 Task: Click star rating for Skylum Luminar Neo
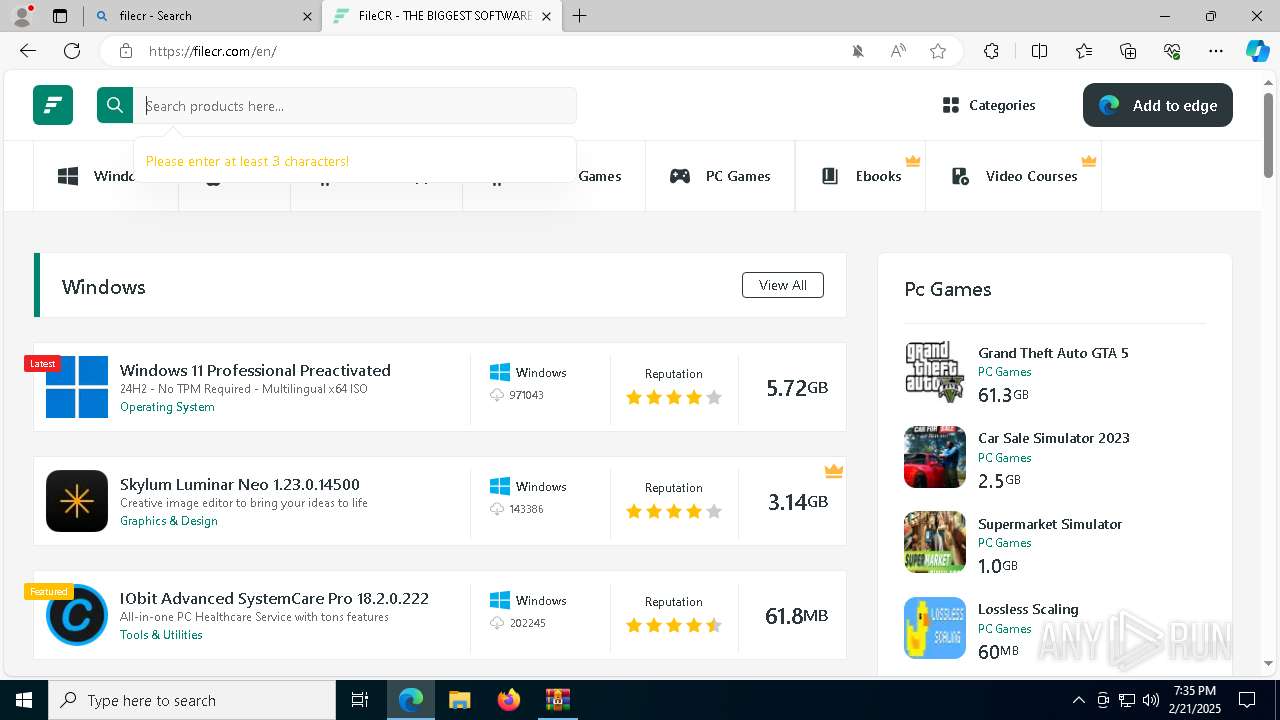(x=674, y=511)
